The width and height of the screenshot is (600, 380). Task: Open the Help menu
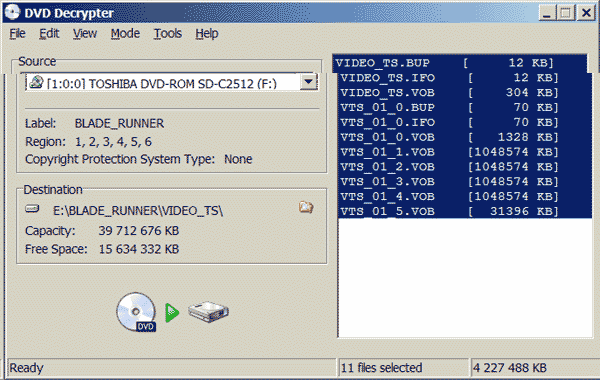(207, 34)
